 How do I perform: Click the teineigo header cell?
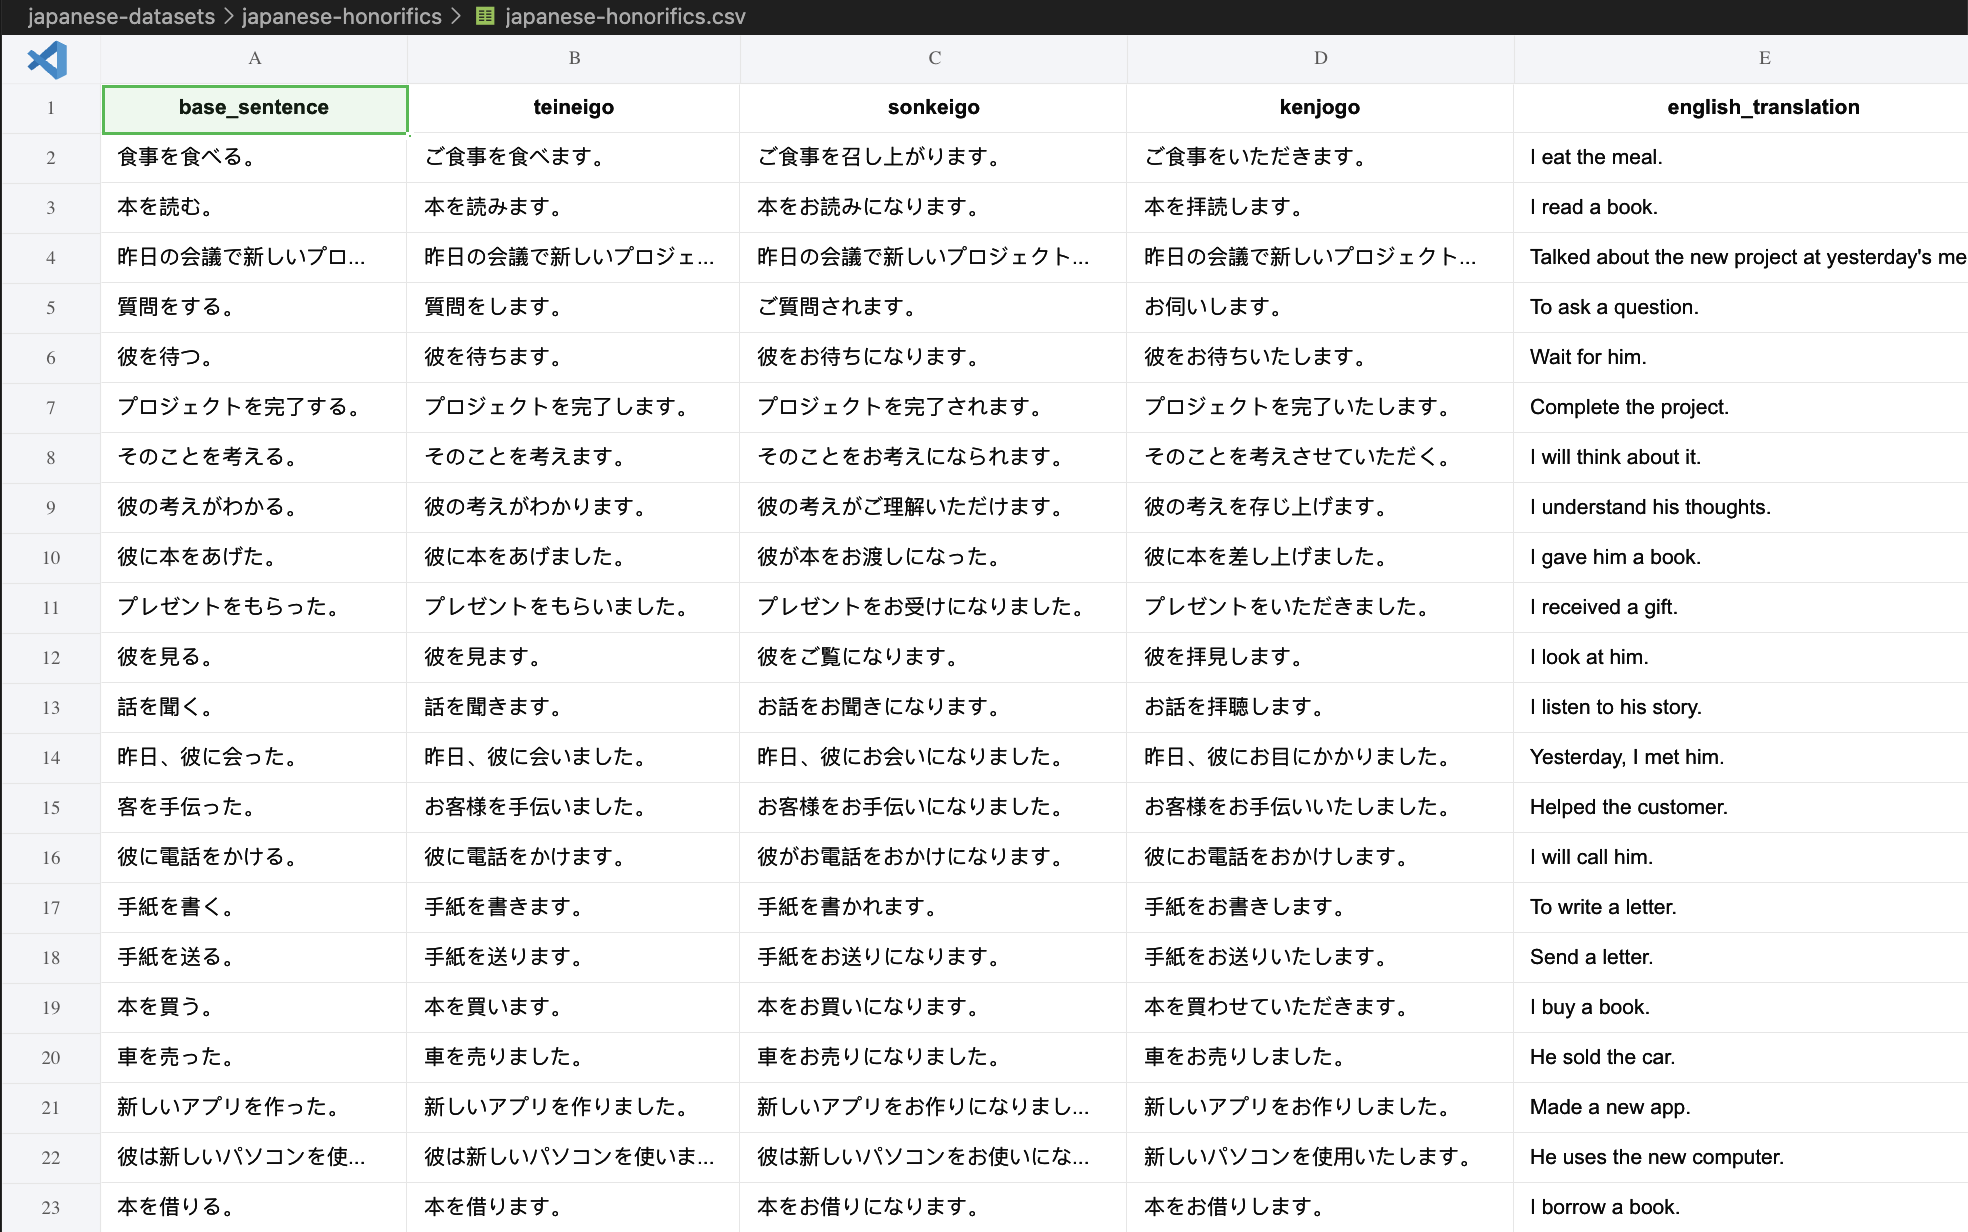[x=573, y=107]
